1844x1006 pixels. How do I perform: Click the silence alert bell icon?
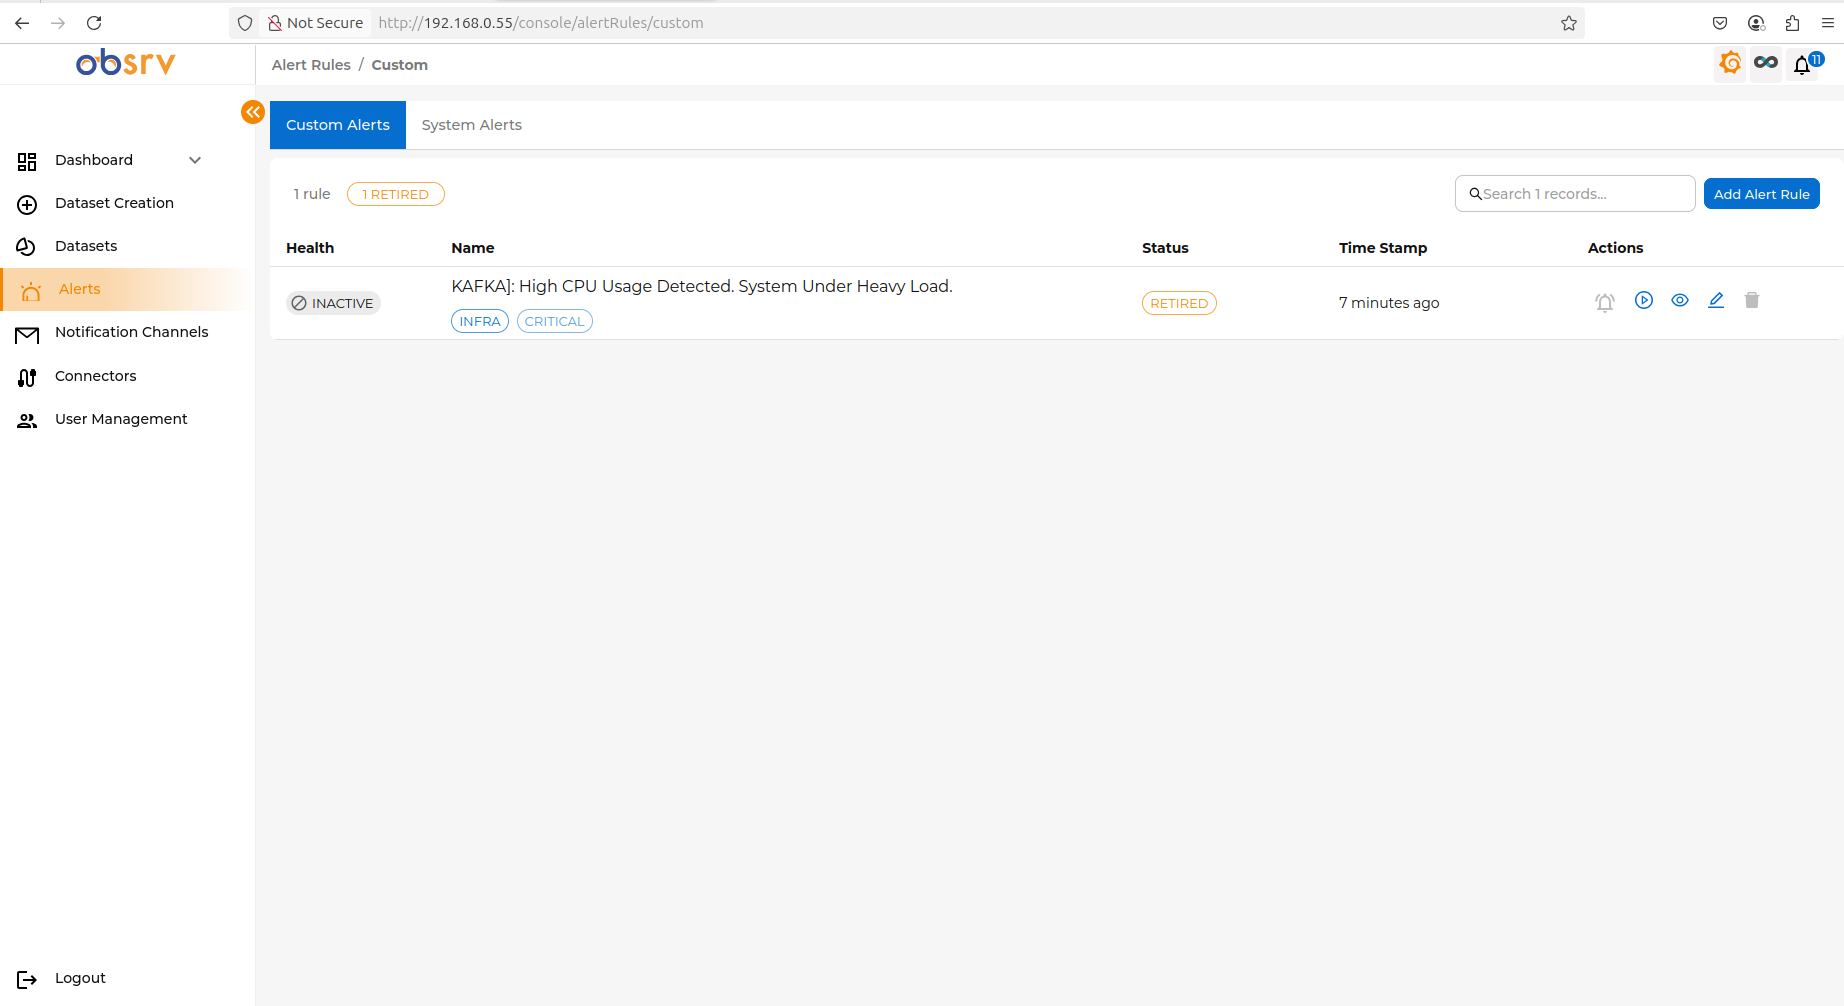coord(1605,301)
